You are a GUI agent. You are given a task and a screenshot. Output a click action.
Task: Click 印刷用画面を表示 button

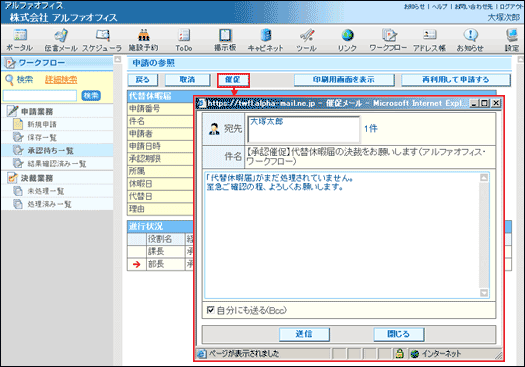pos(344,80)
